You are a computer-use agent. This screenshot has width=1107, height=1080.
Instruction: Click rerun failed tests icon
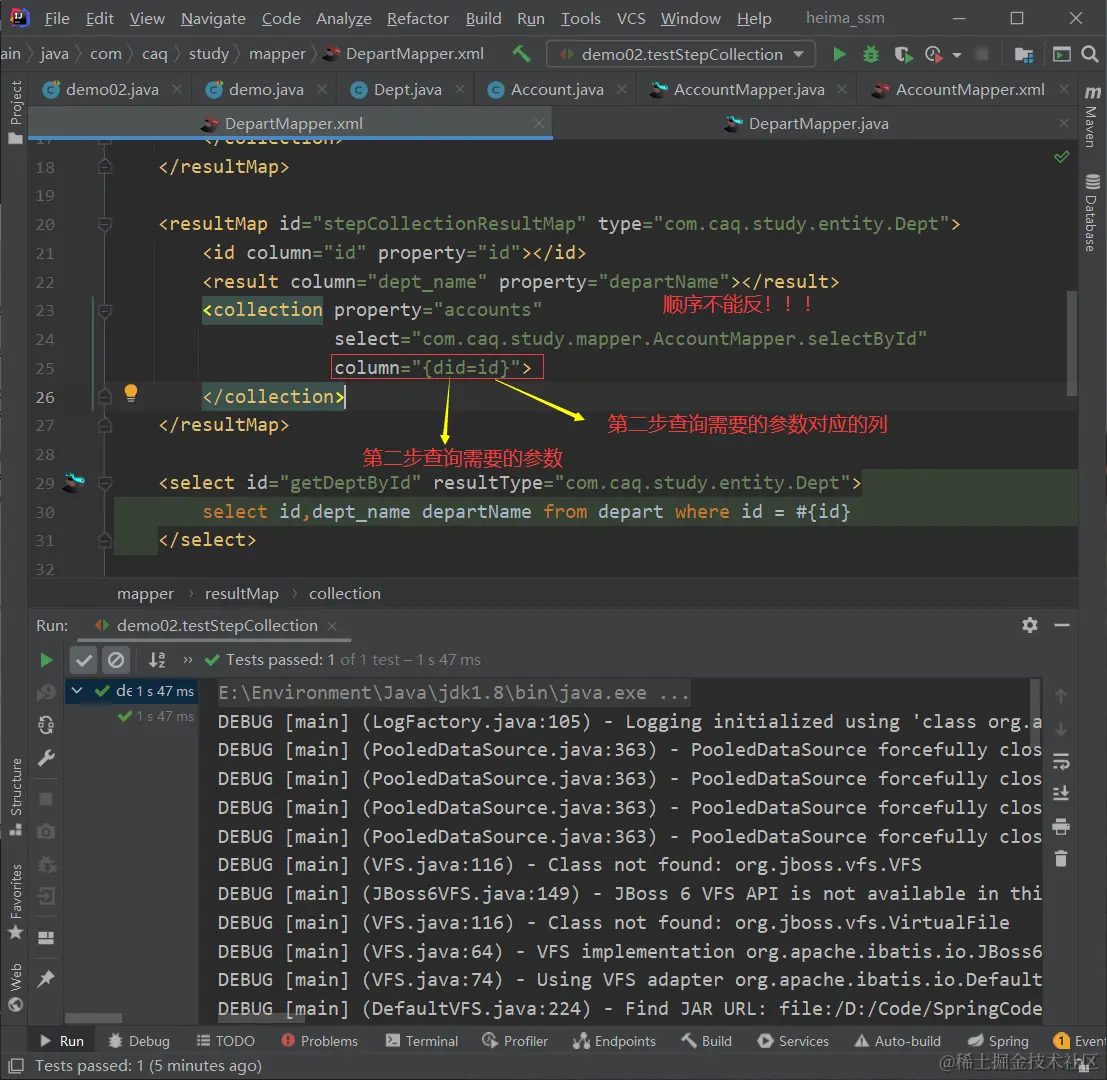47,692
